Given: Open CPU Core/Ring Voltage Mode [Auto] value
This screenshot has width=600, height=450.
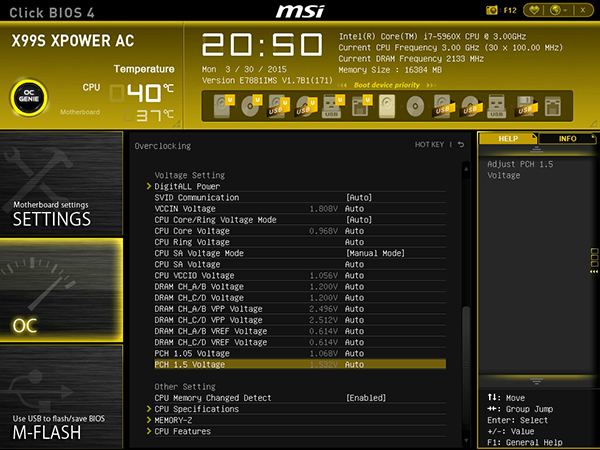Looking at the screenshot, I should pyautogui.click(x=359, y=220).
